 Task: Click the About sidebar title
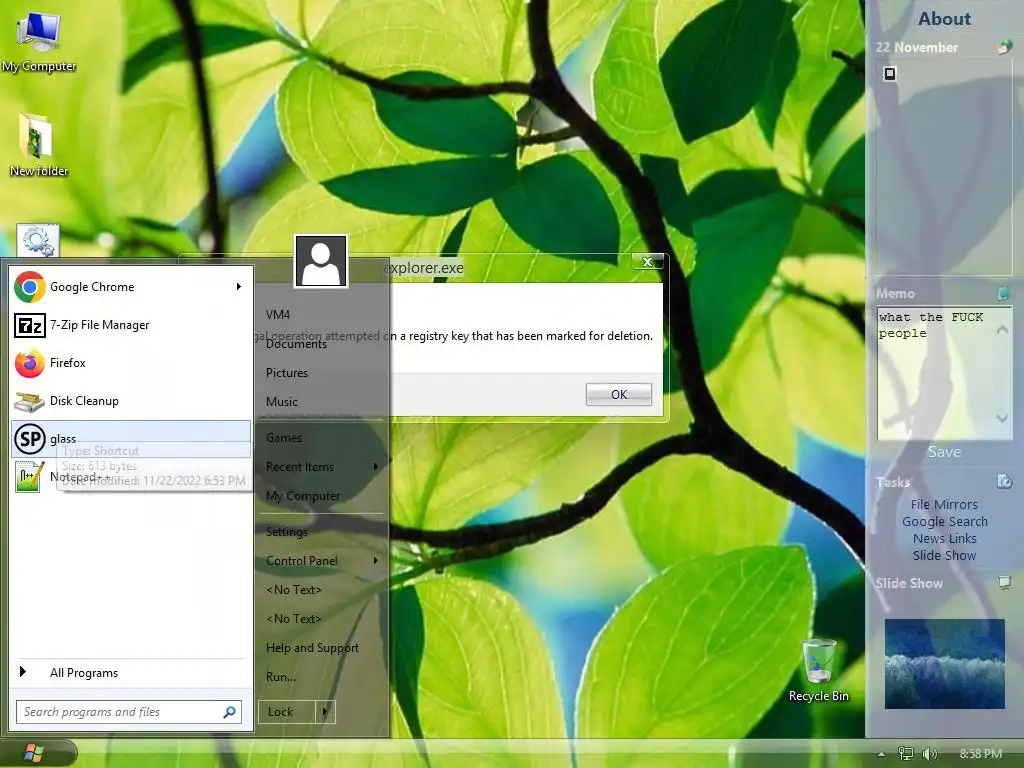coord(944,19)
